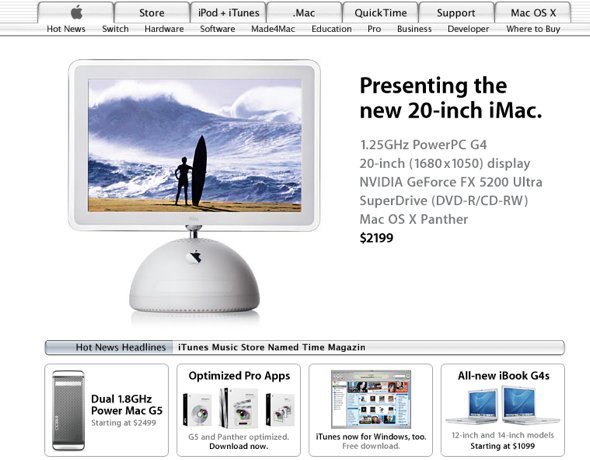The height and width of the screenshot is (460, 590).
Task: Open the Developer navigation link
Action: click(x=468, y=29)
